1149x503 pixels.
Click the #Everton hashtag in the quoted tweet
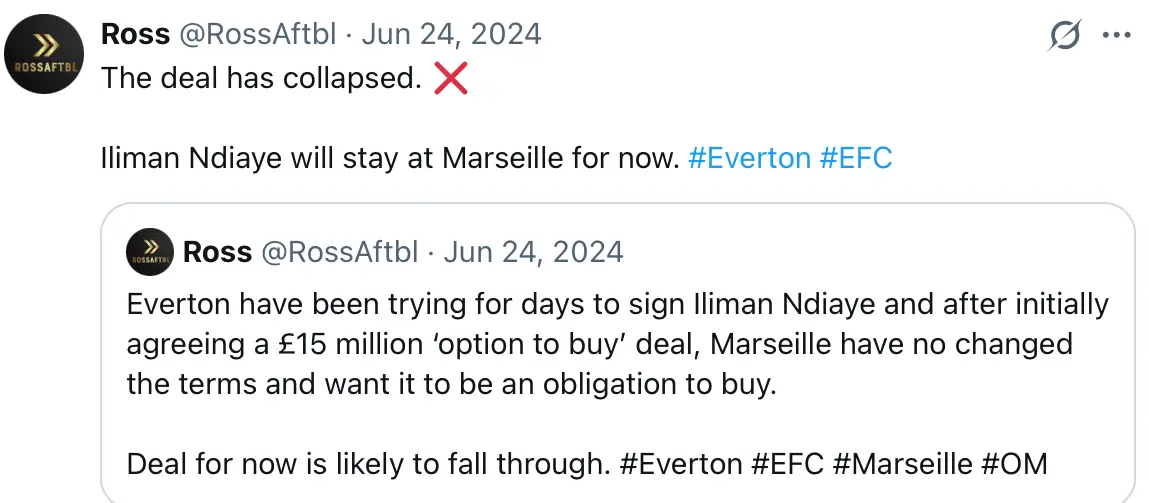click(x=681, y=464)
